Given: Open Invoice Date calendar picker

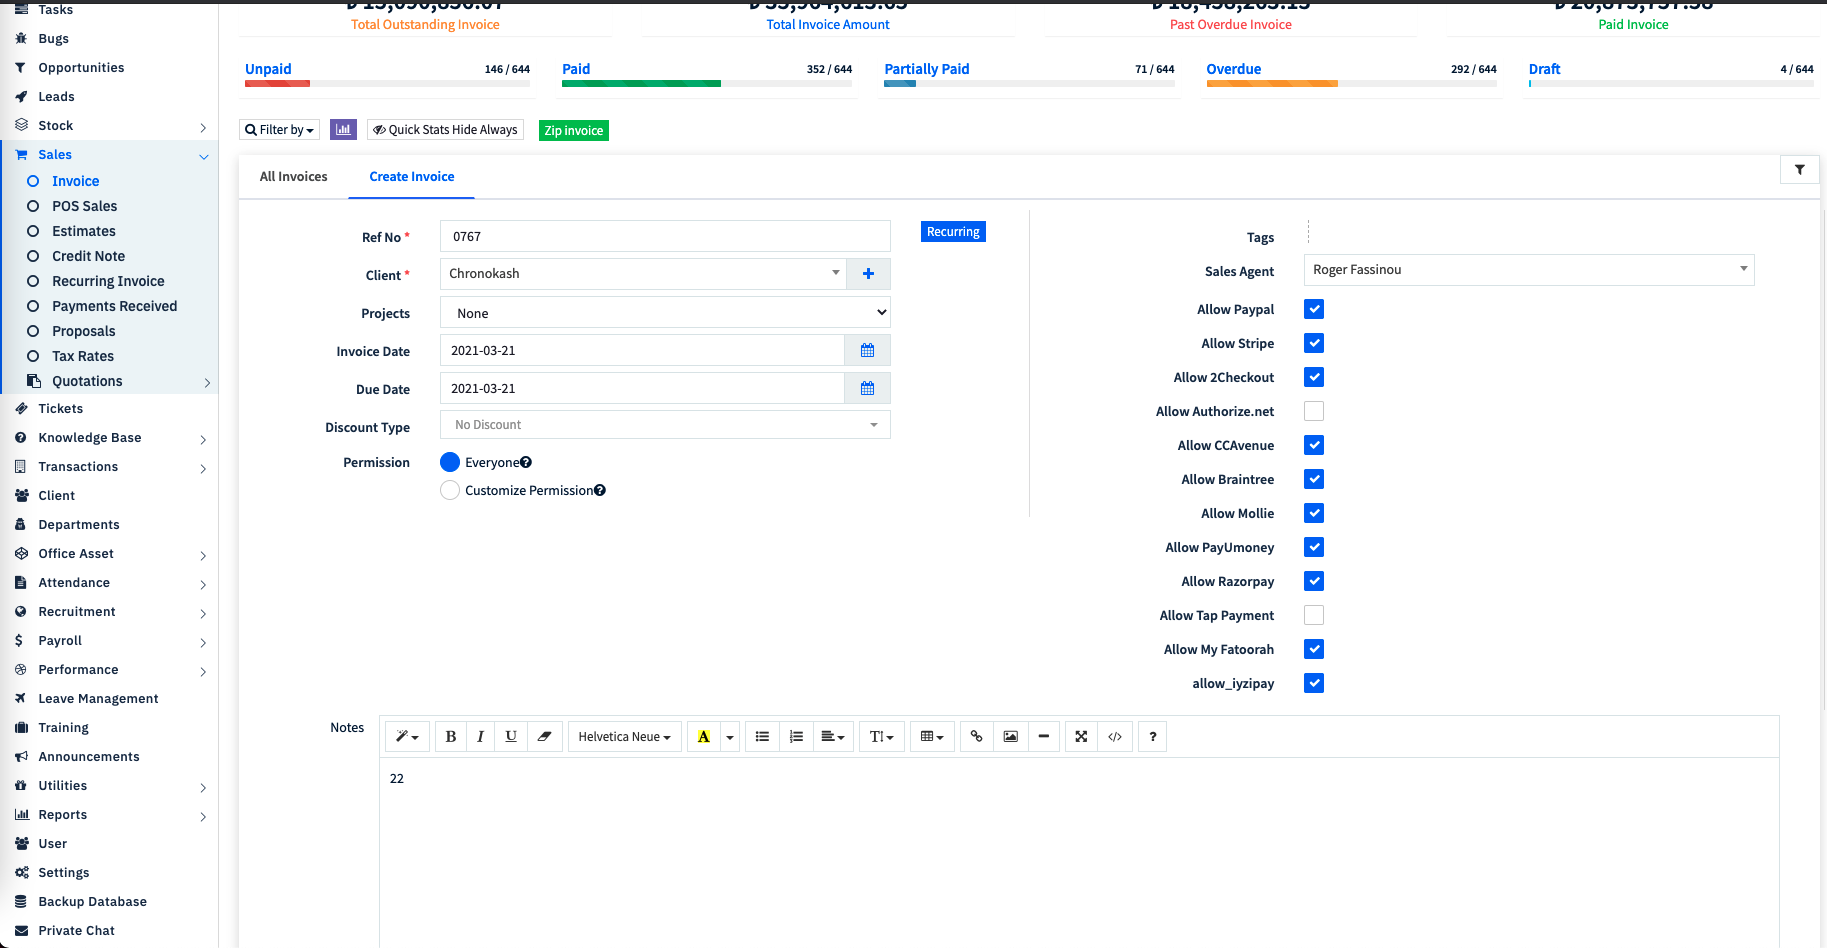Looking at the screenshot, I should 867,351.
